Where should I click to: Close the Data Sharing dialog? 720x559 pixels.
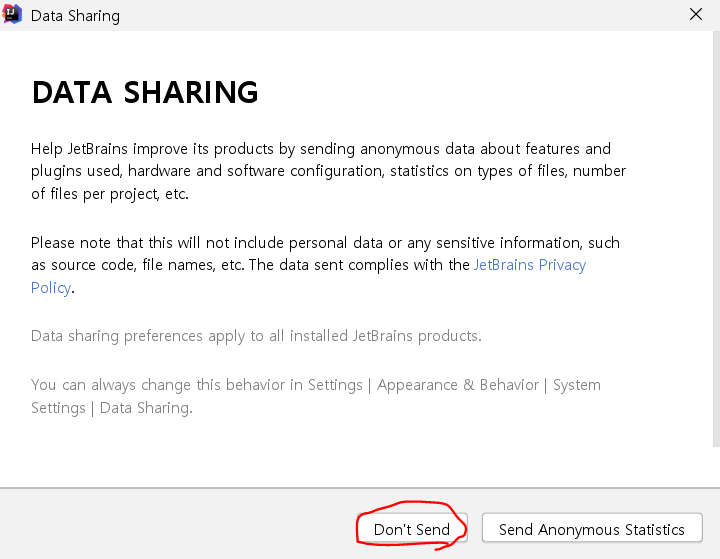click(x=696, y=14)
